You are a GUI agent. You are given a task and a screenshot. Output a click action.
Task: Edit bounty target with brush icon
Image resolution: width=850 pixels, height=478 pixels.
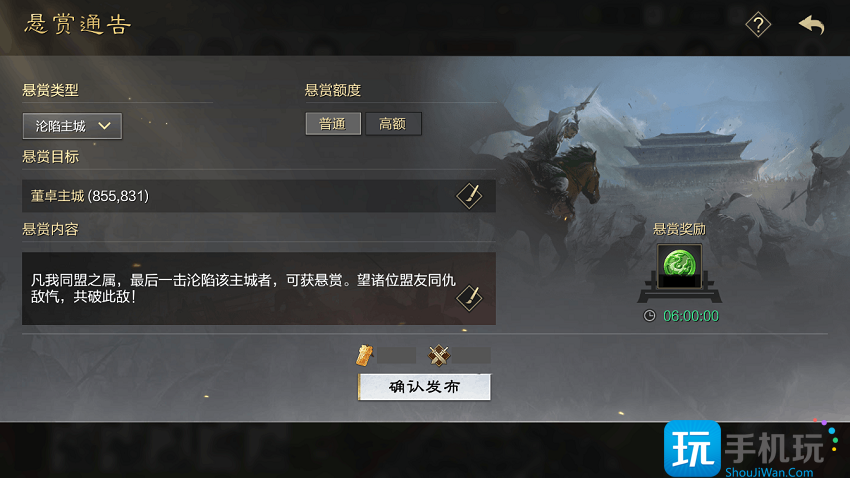pyautogui.click(x=469, y=196)
